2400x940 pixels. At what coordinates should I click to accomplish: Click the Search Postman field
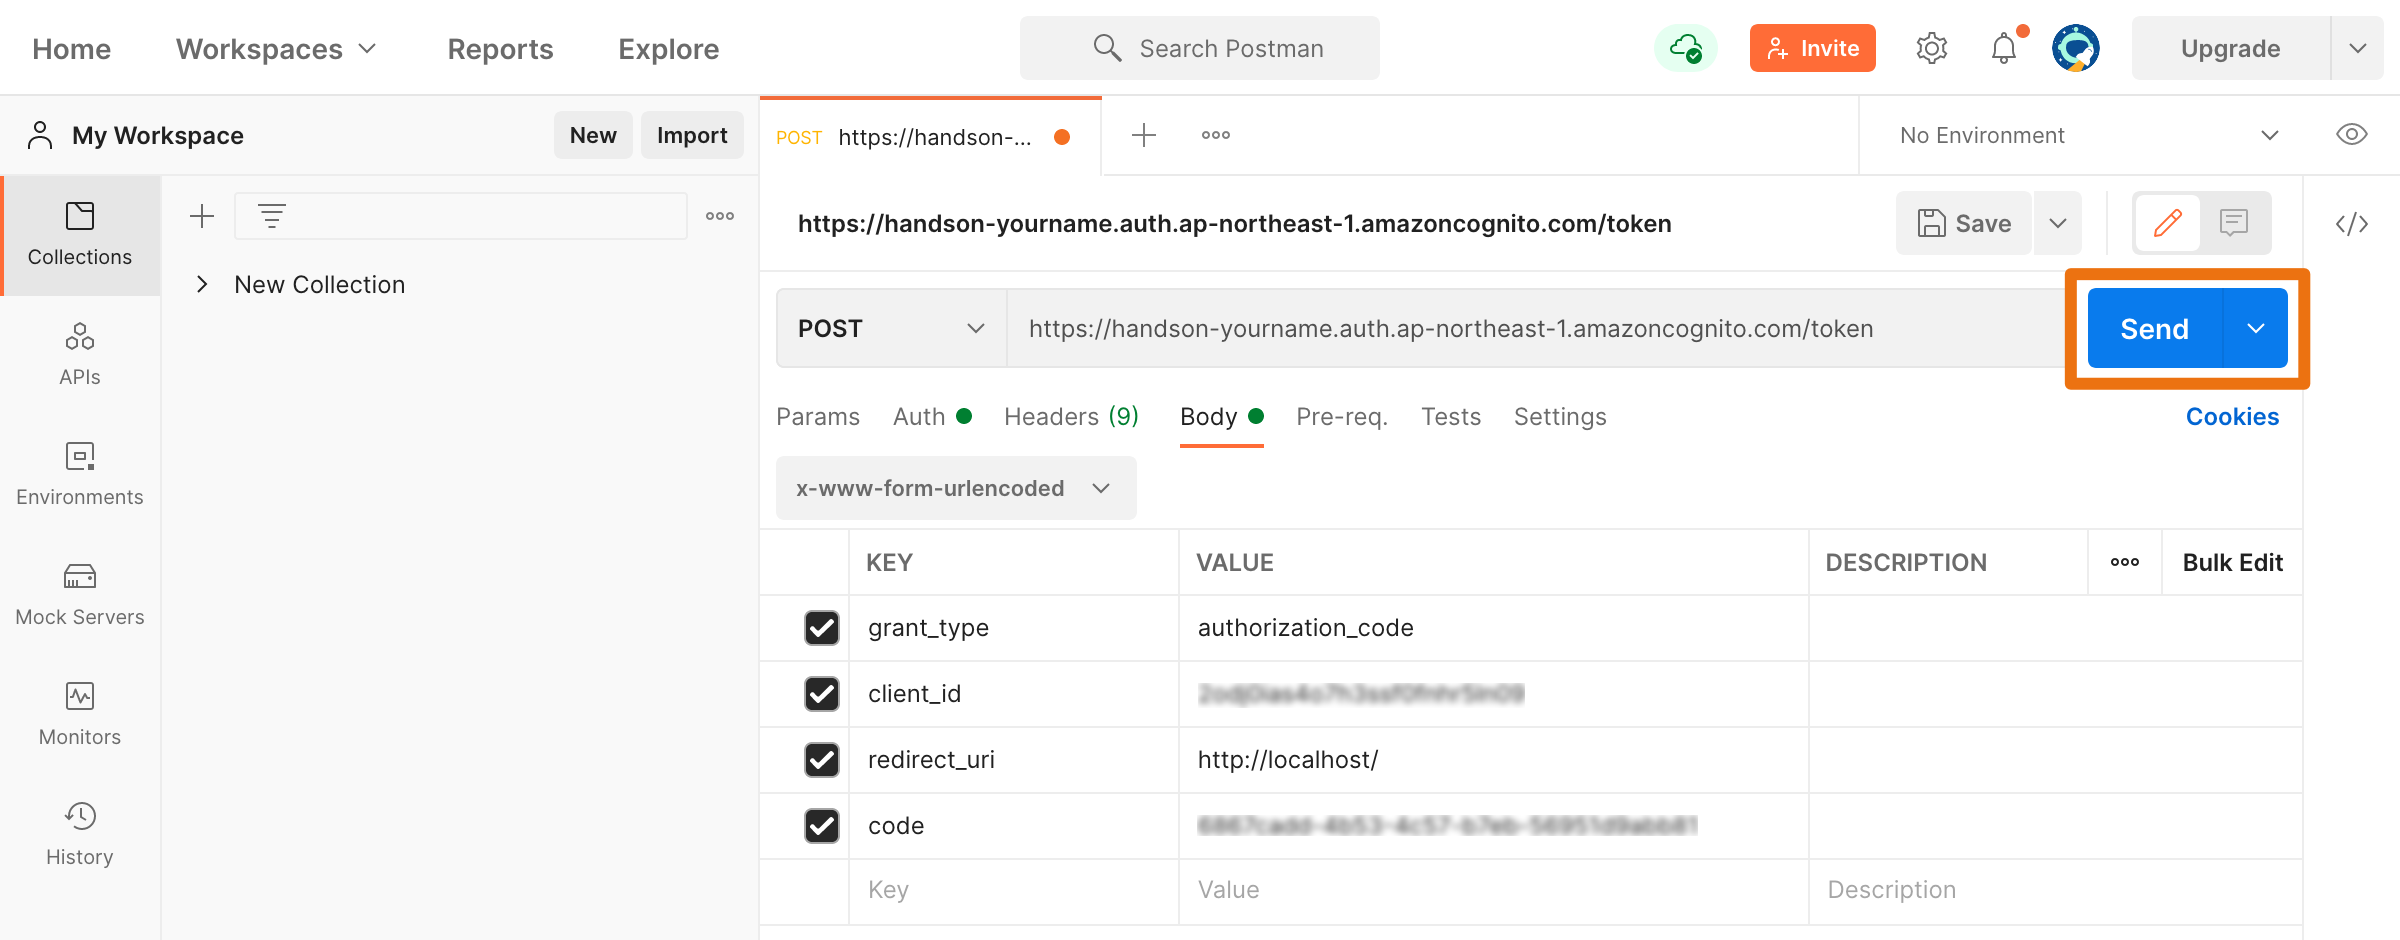(x=1200, y=48)
